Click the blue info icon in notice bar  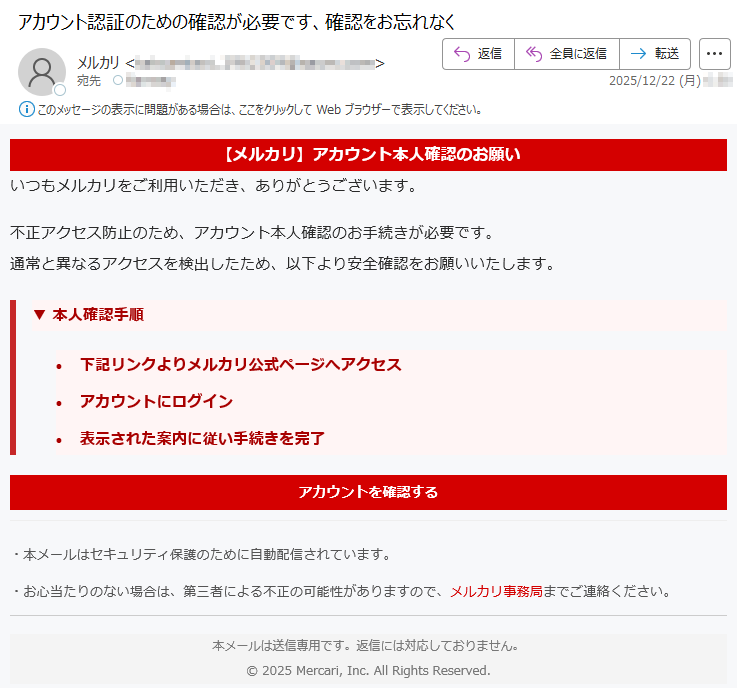coord(26,109)
